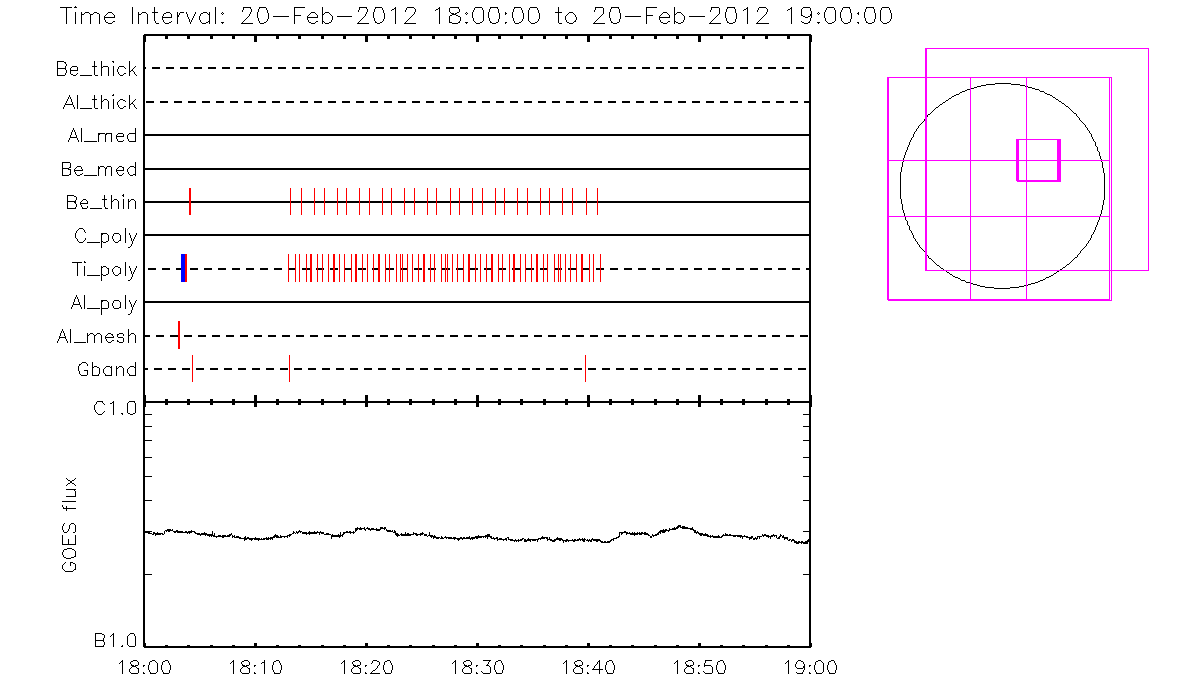Select the Gband marker near 18:13
1200x700 pixels.
pyautogui.click(x=289, y=369)
